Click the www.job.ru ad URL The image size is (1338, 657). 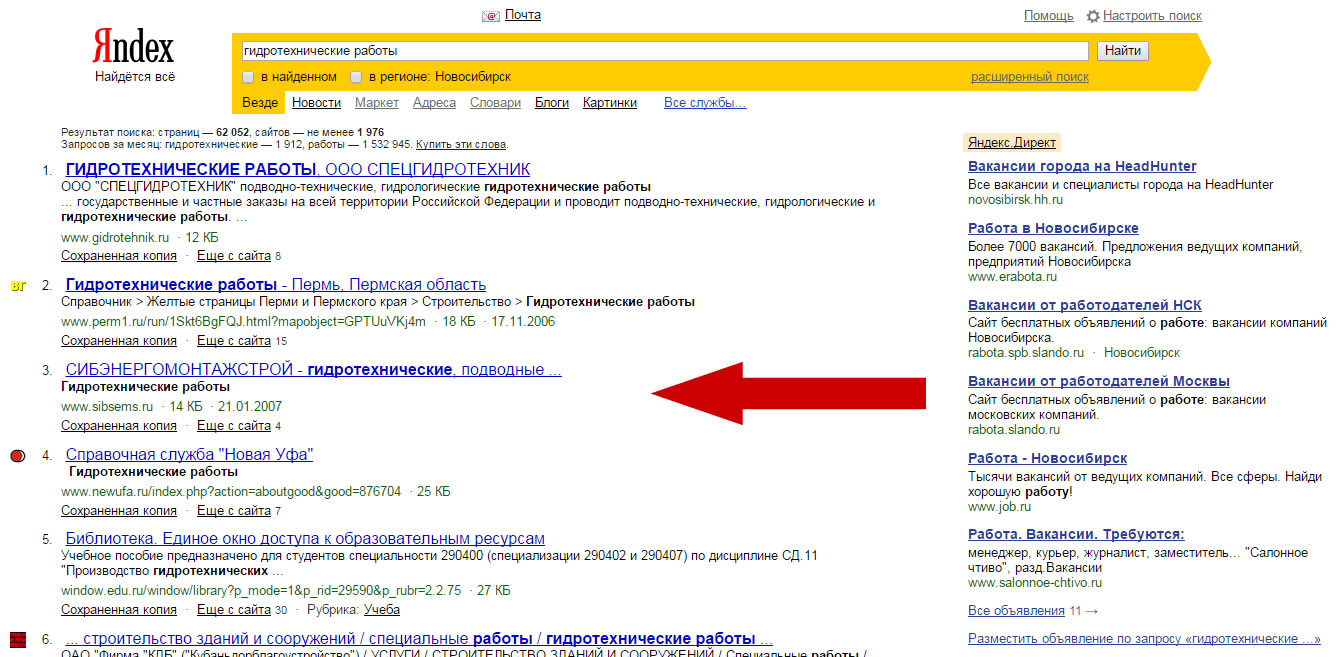pyautogui.click(x=1000, y=507)
